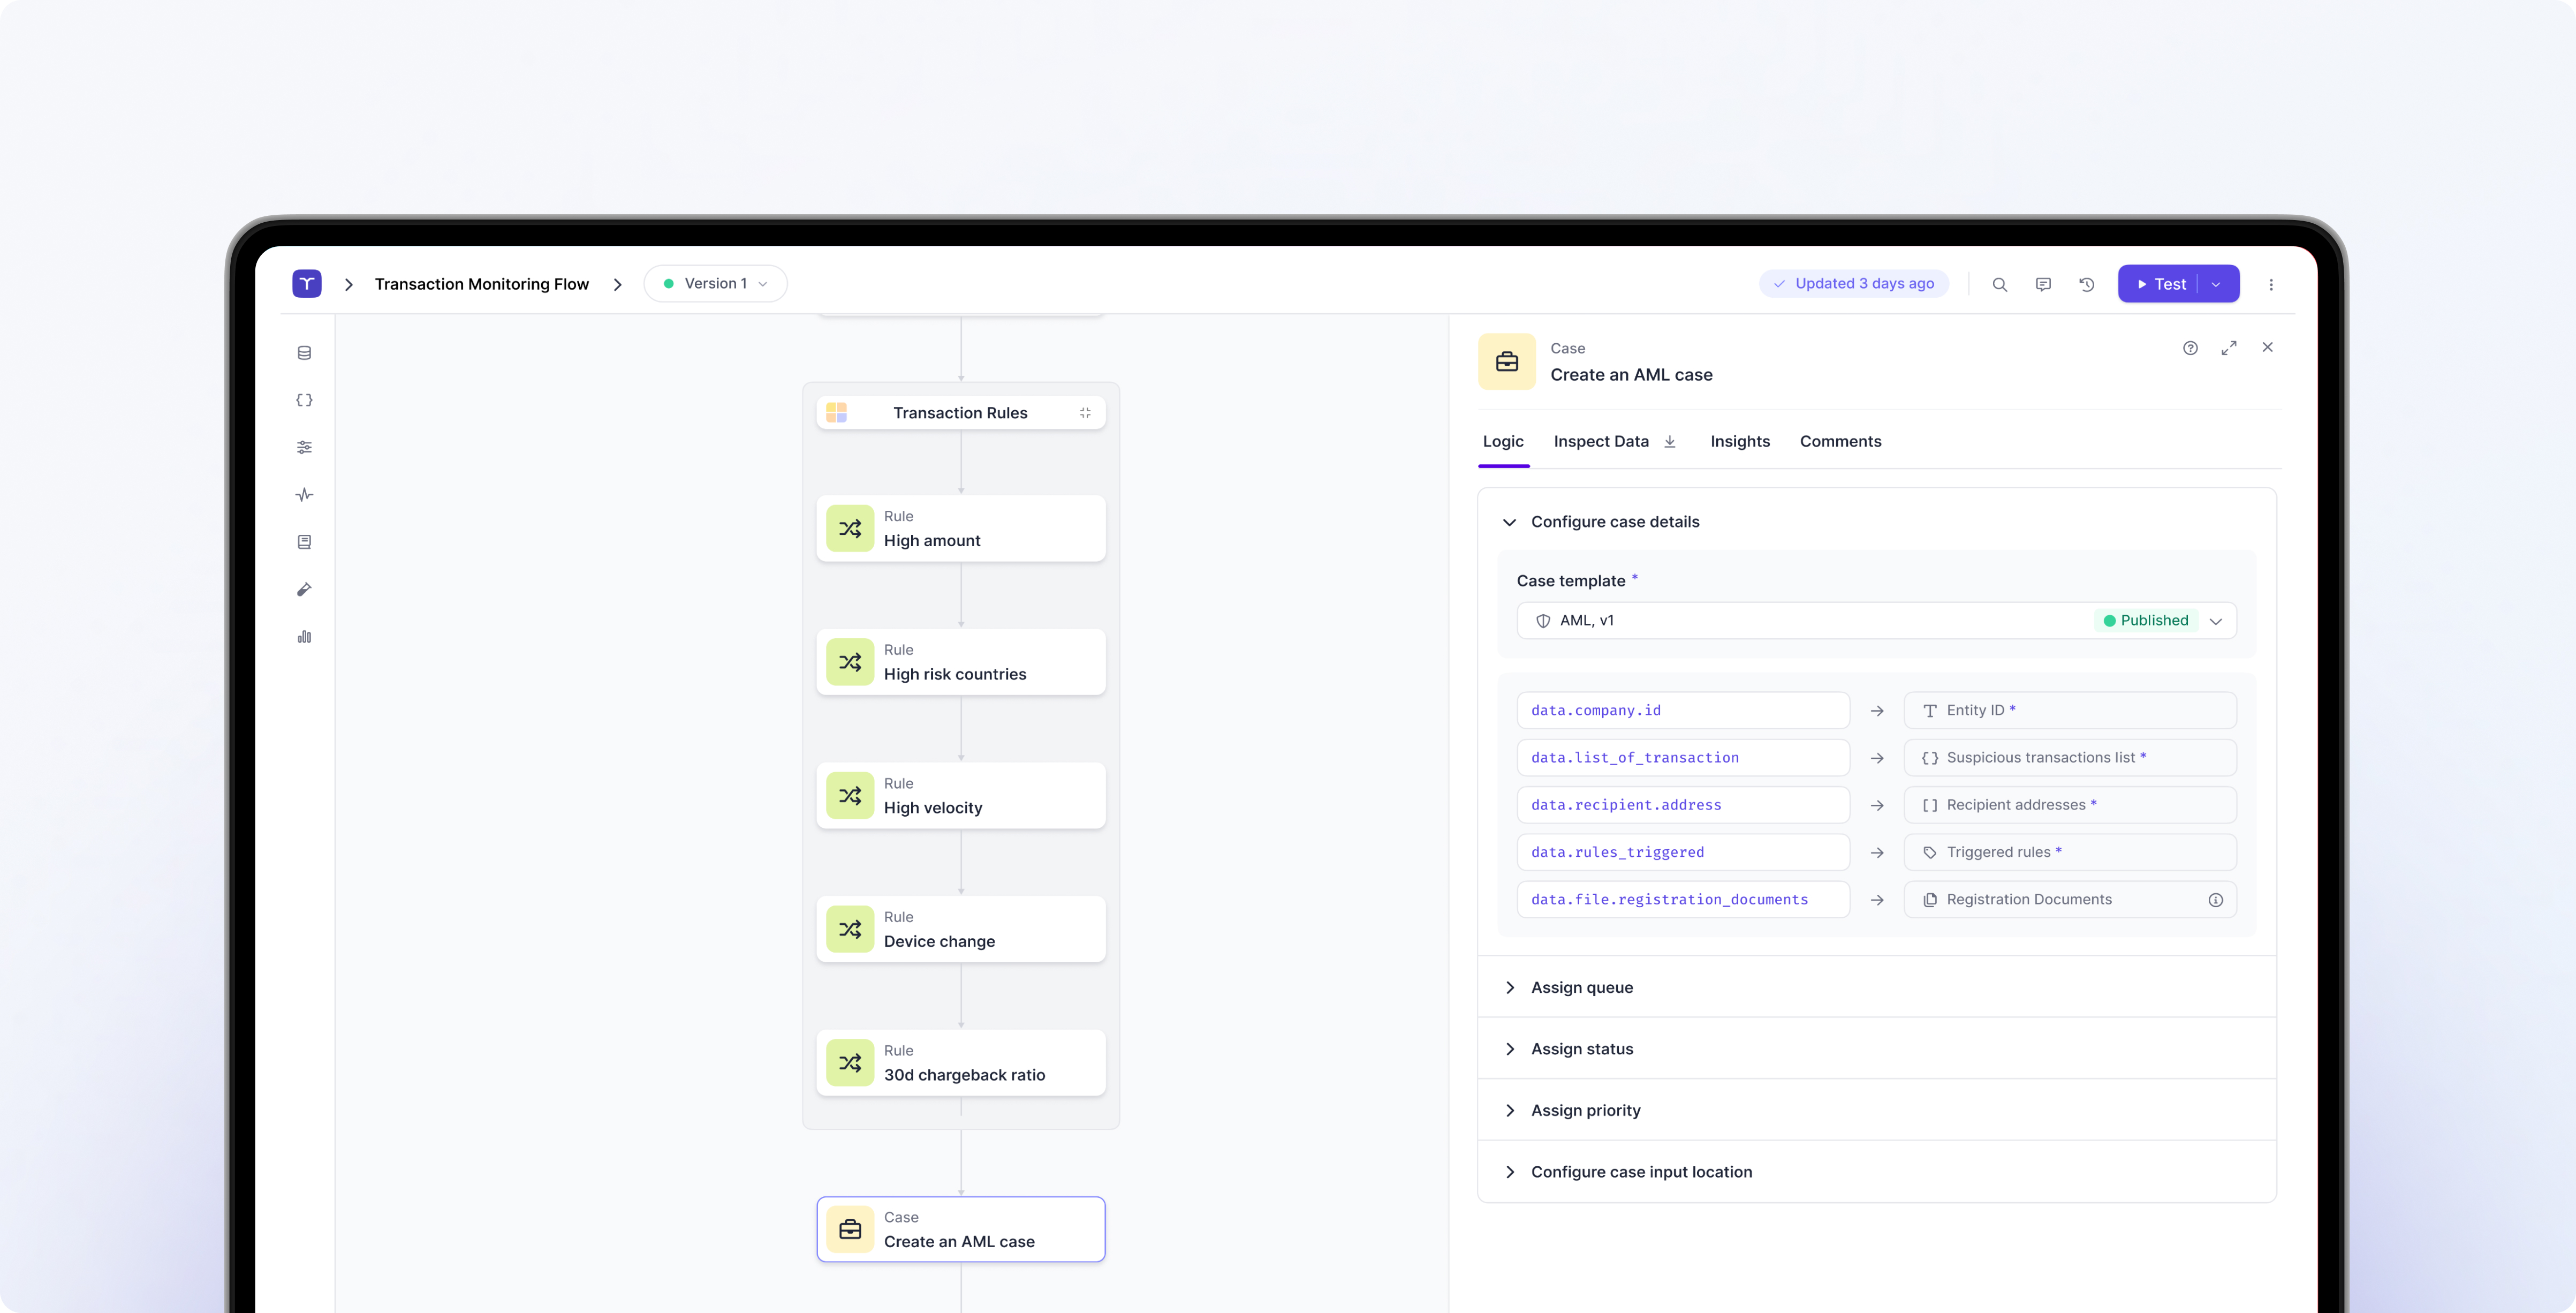
Task: Click the data.company.id input field
Action: [1682, 710]
